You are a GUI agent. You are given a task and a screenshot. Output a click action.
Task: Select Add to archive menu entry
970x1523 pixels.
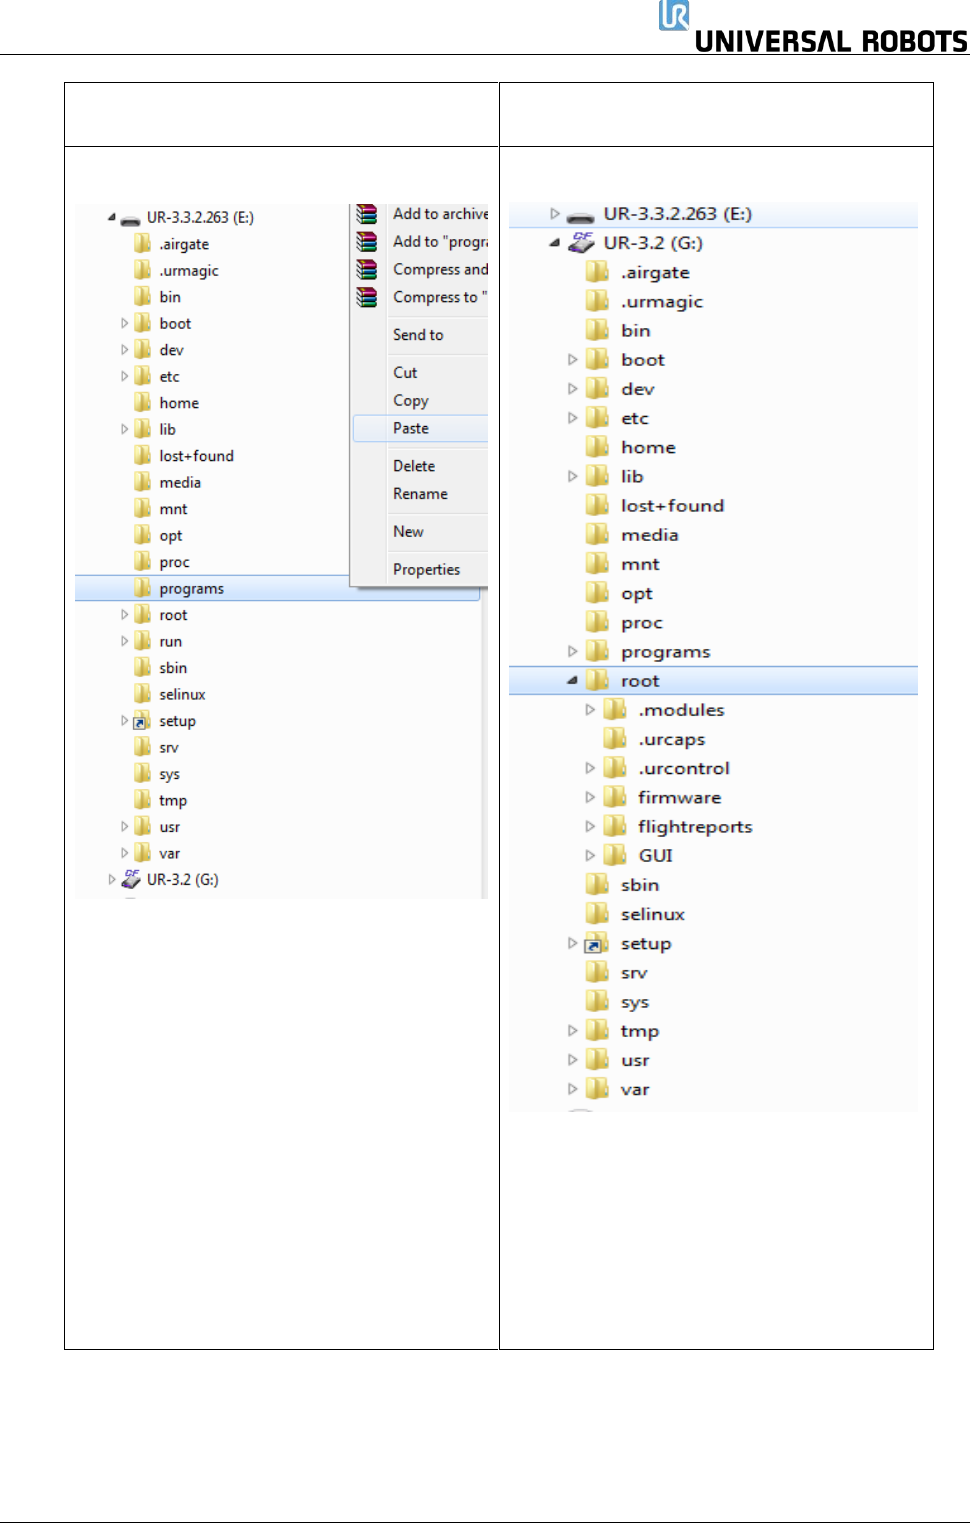click(440, 214)
